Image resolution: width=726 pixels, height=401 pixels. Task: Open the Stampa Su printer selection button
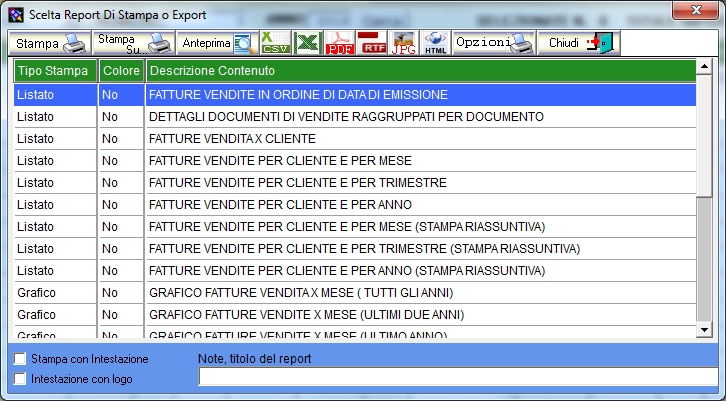click(133, 43)
